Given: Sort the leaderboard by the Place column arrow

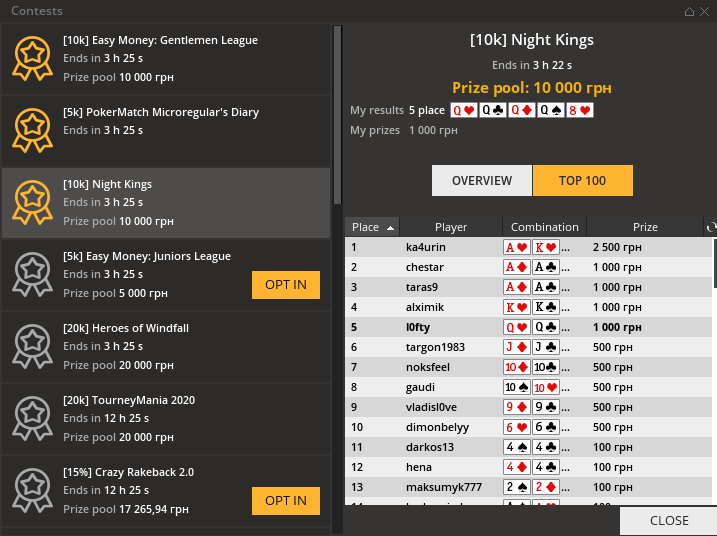Looking at the screenshot, I should click(390, 228).
